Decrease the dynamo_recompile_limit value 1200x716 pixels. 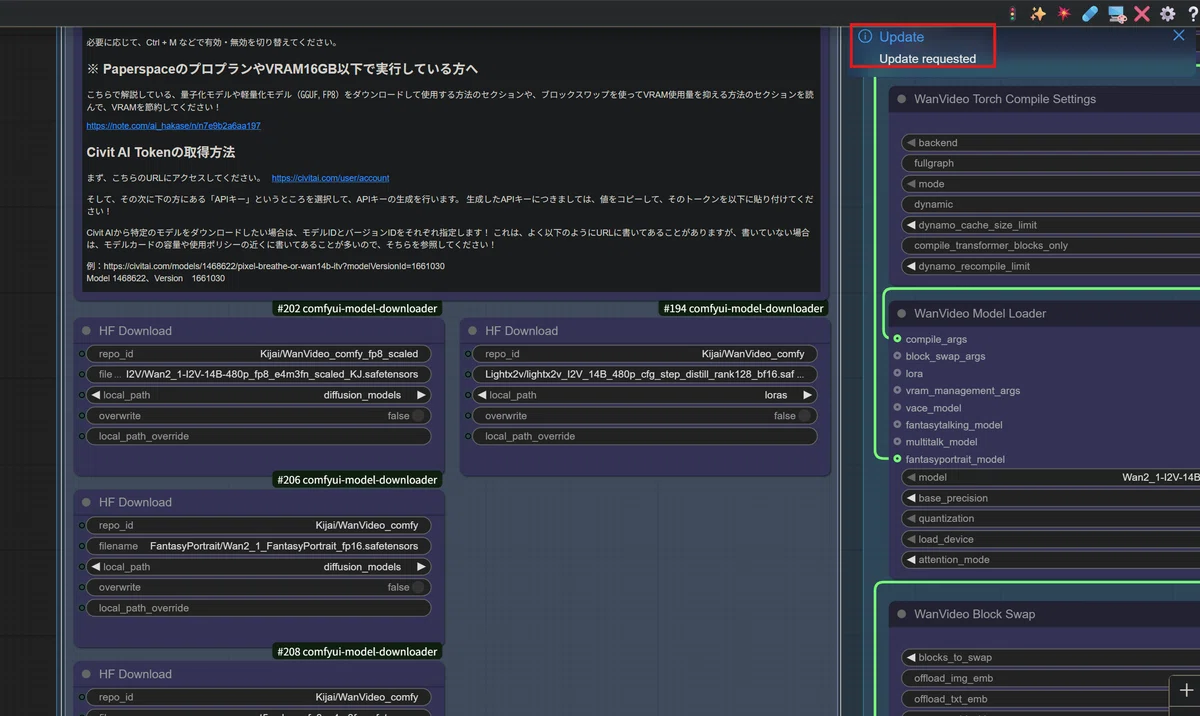pyautogui.click(x=910, y=266)
